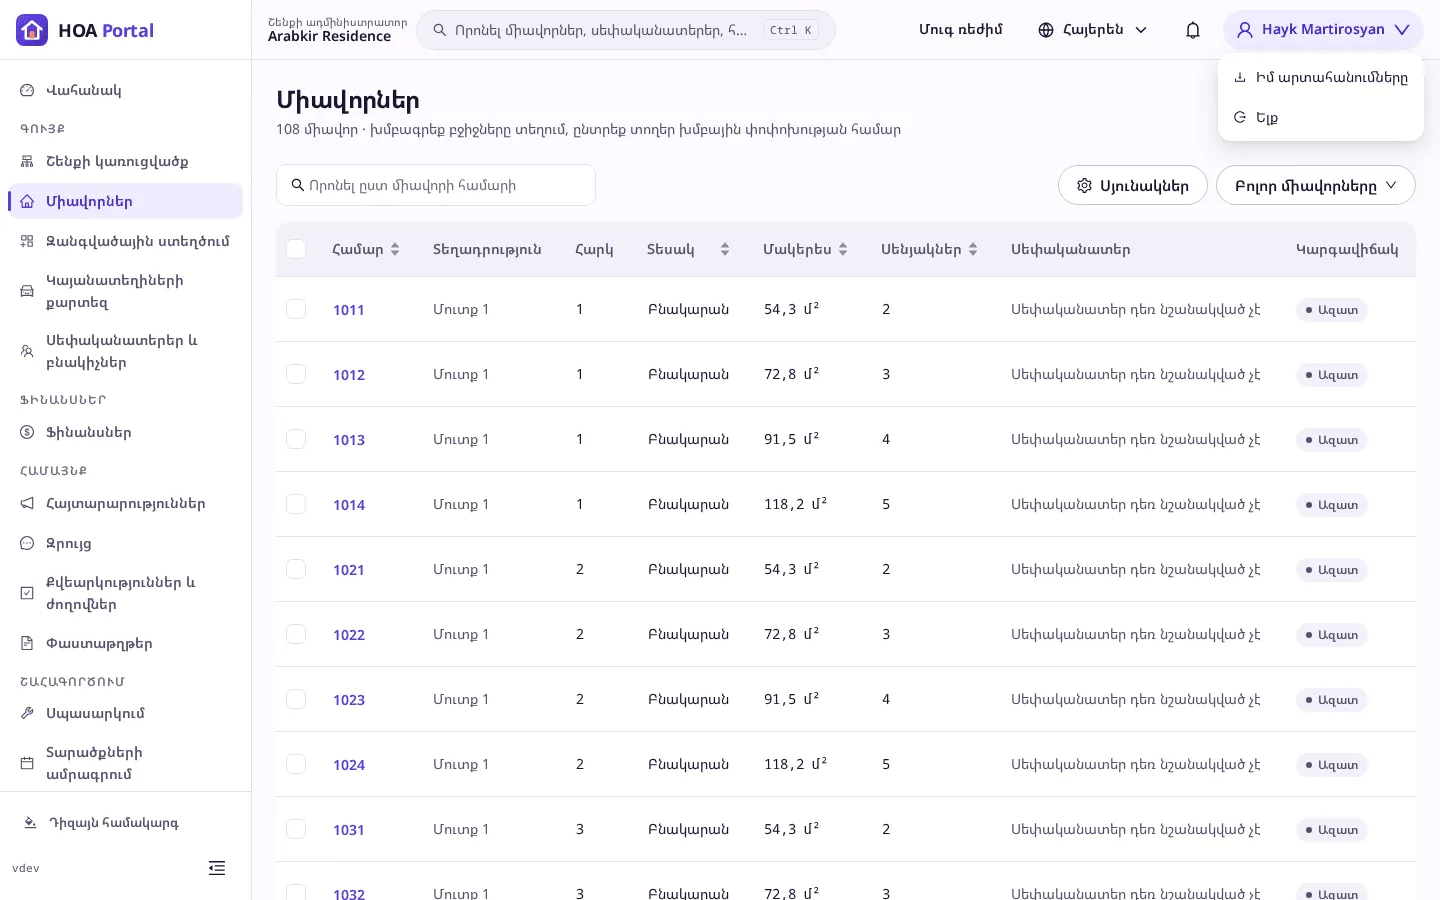
Task: Click the Զրույց chat bubble icon
Action: coord(27,543)
